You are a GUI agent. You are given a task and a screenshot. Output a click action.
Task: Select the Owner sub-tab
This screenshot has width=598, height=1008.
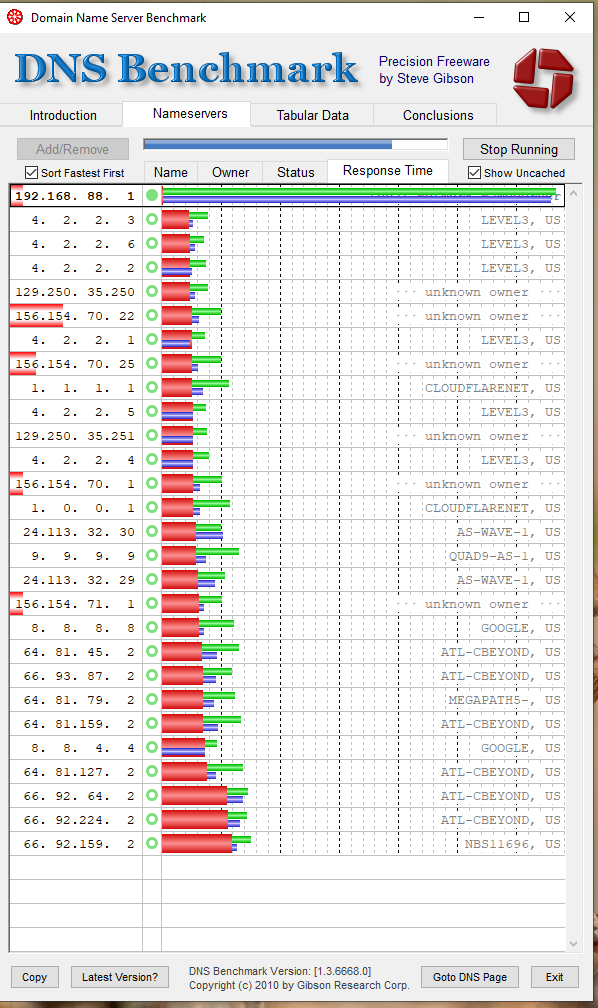click(230, 172)
